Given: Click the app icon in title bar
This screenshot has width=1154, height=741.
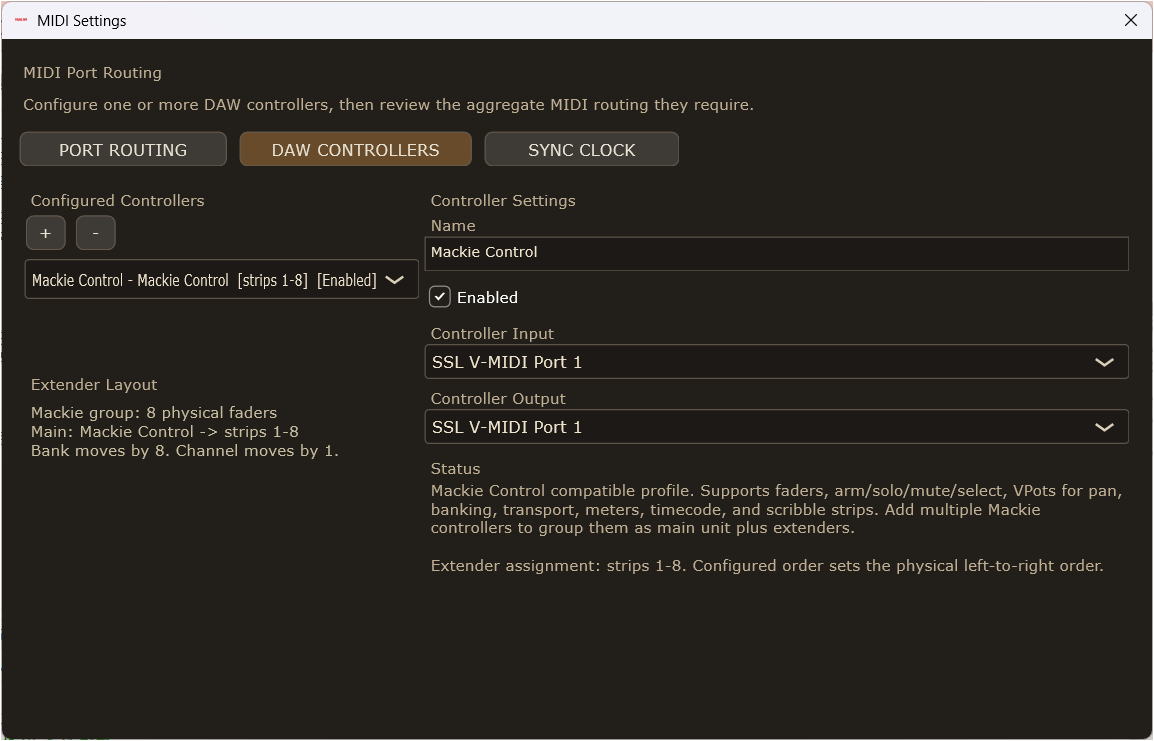Looking at the screenshot, I should [21, 21].
